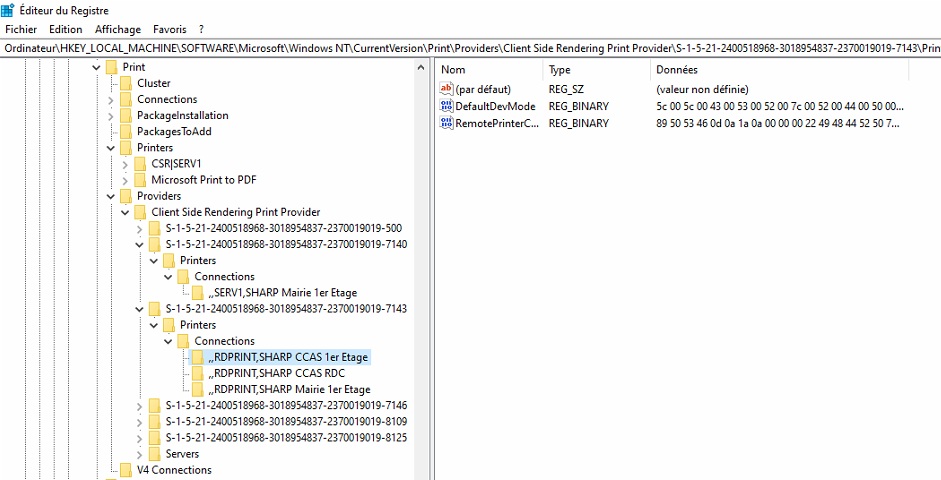
Task: Click the (par défaut) string value icon
Action: [x=447, y=89]
